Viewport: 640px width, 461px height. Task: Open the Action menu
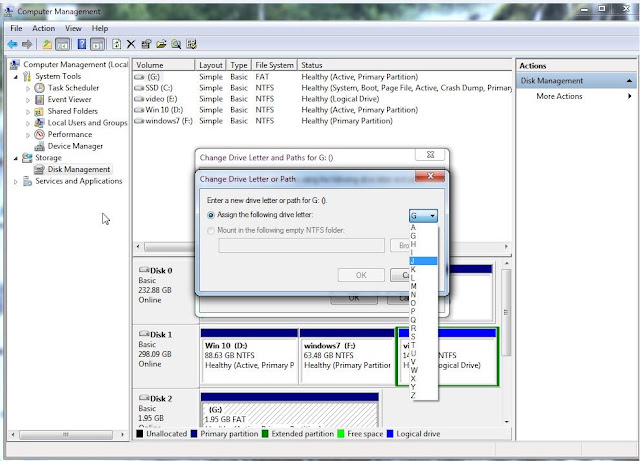(43, 28)
